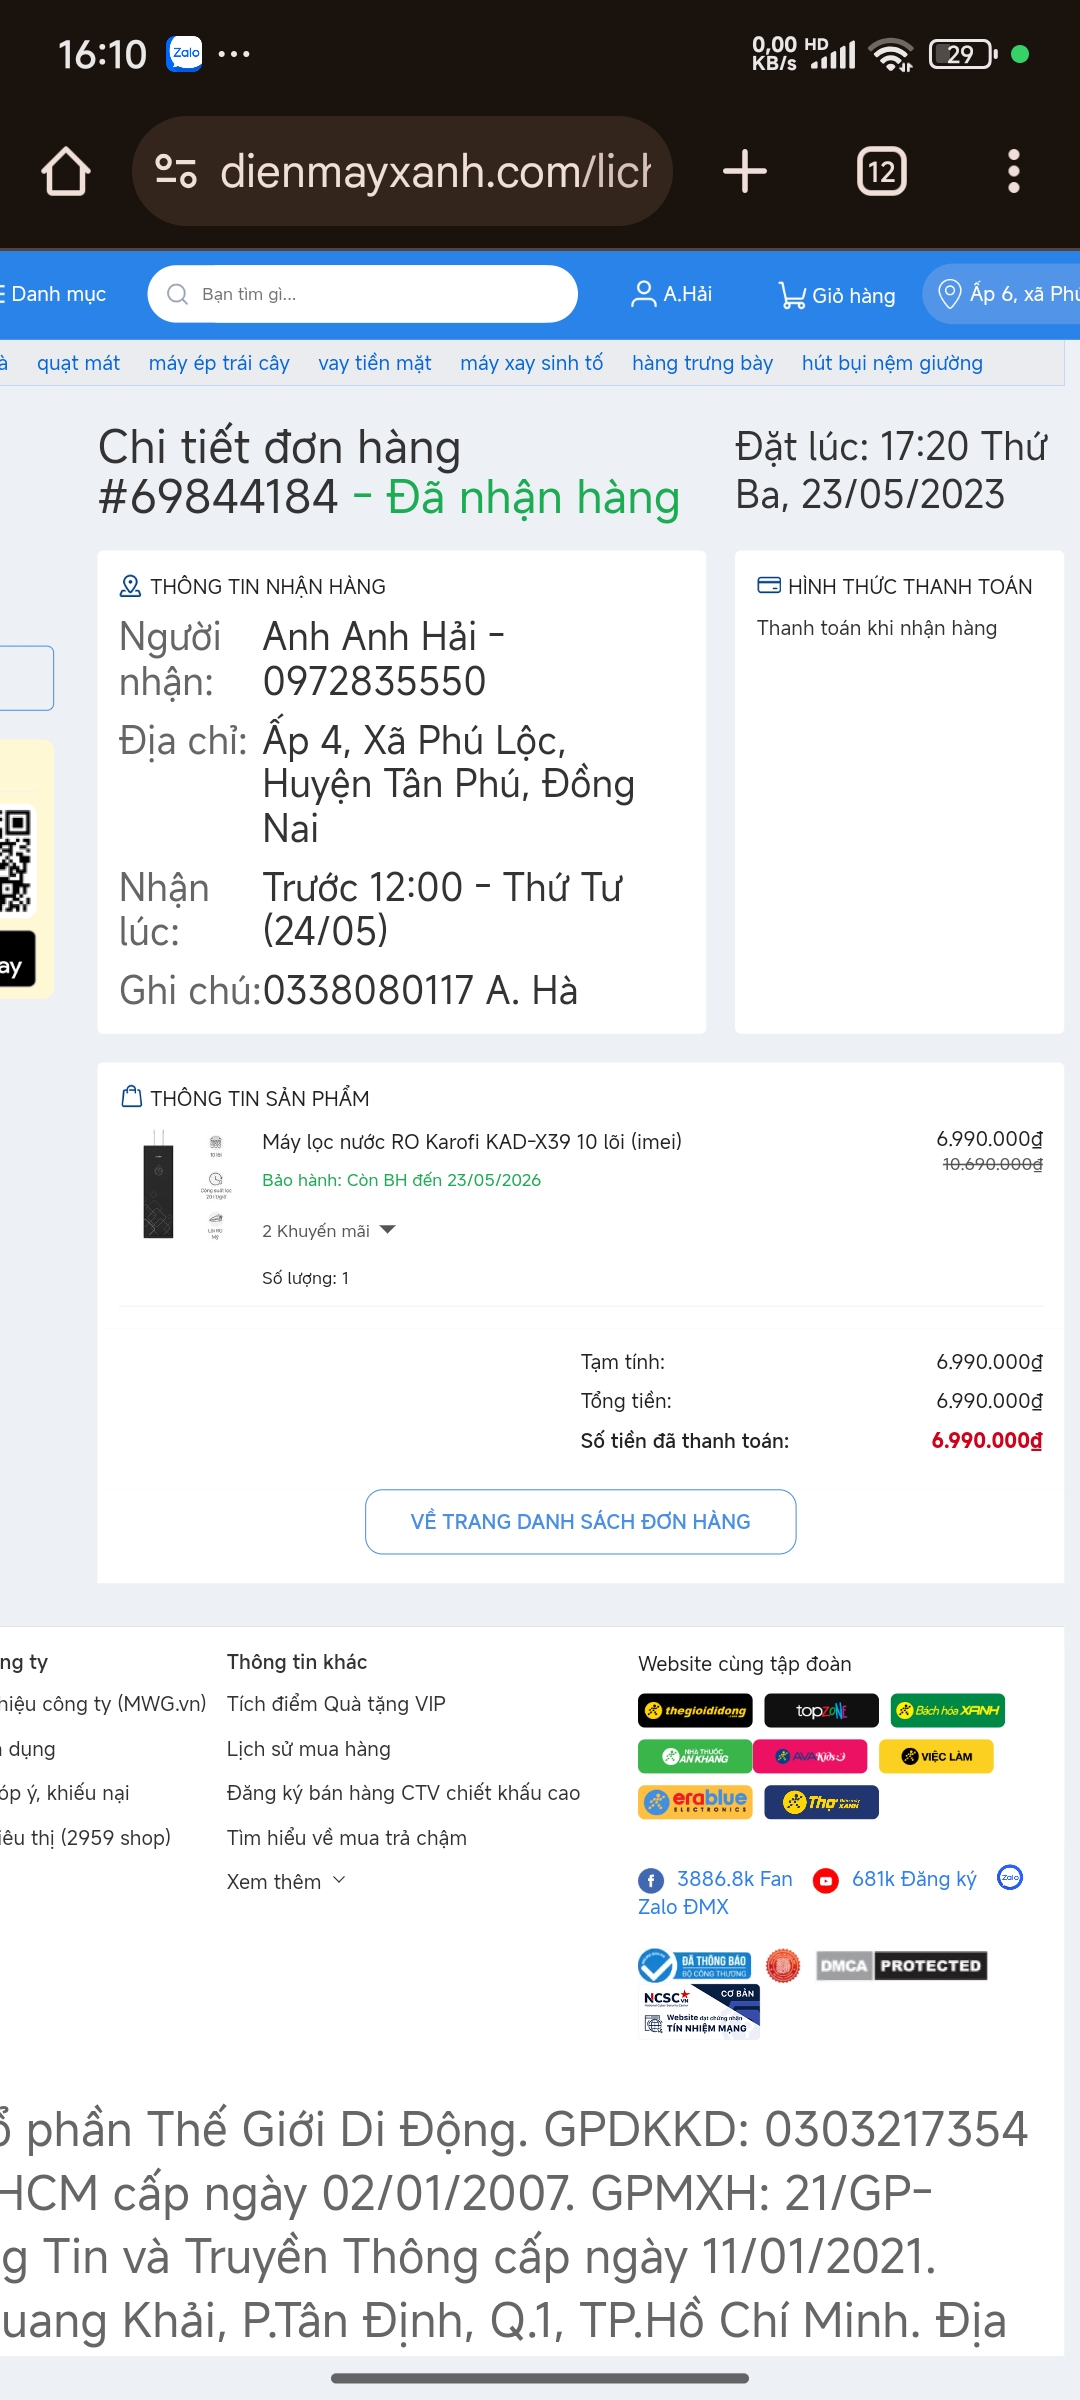Tap the site settings icon in address bar
This screenshot has width=1080, height=2400.
tap(176, 171)
